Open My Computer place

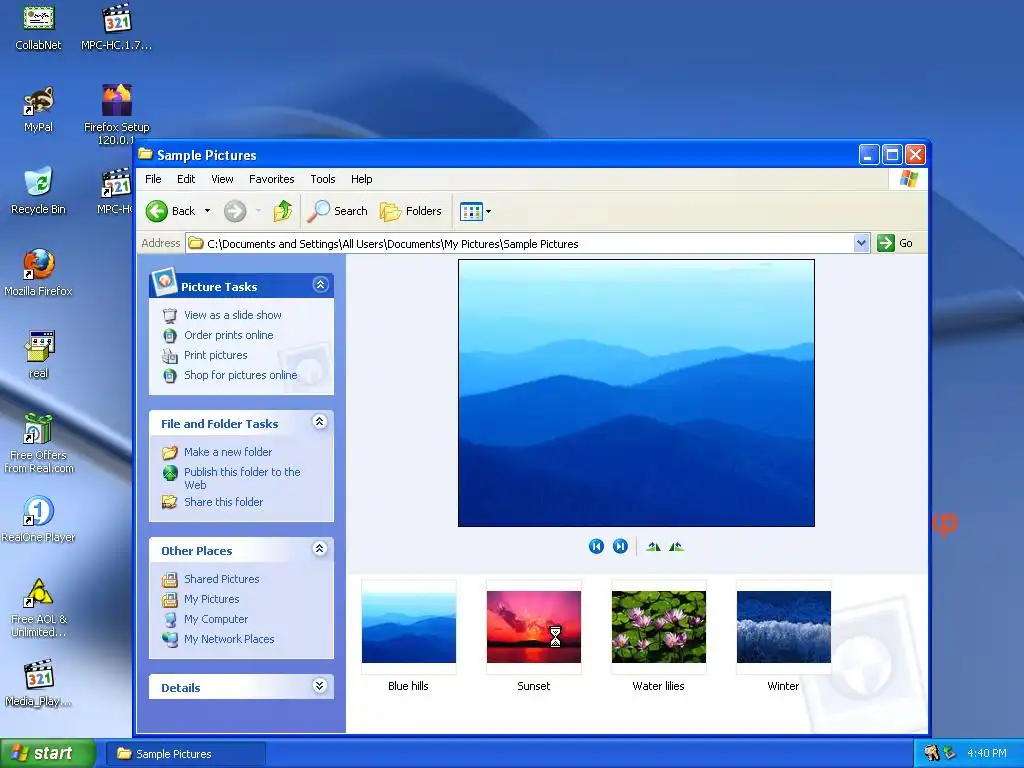tap(216, 619)
